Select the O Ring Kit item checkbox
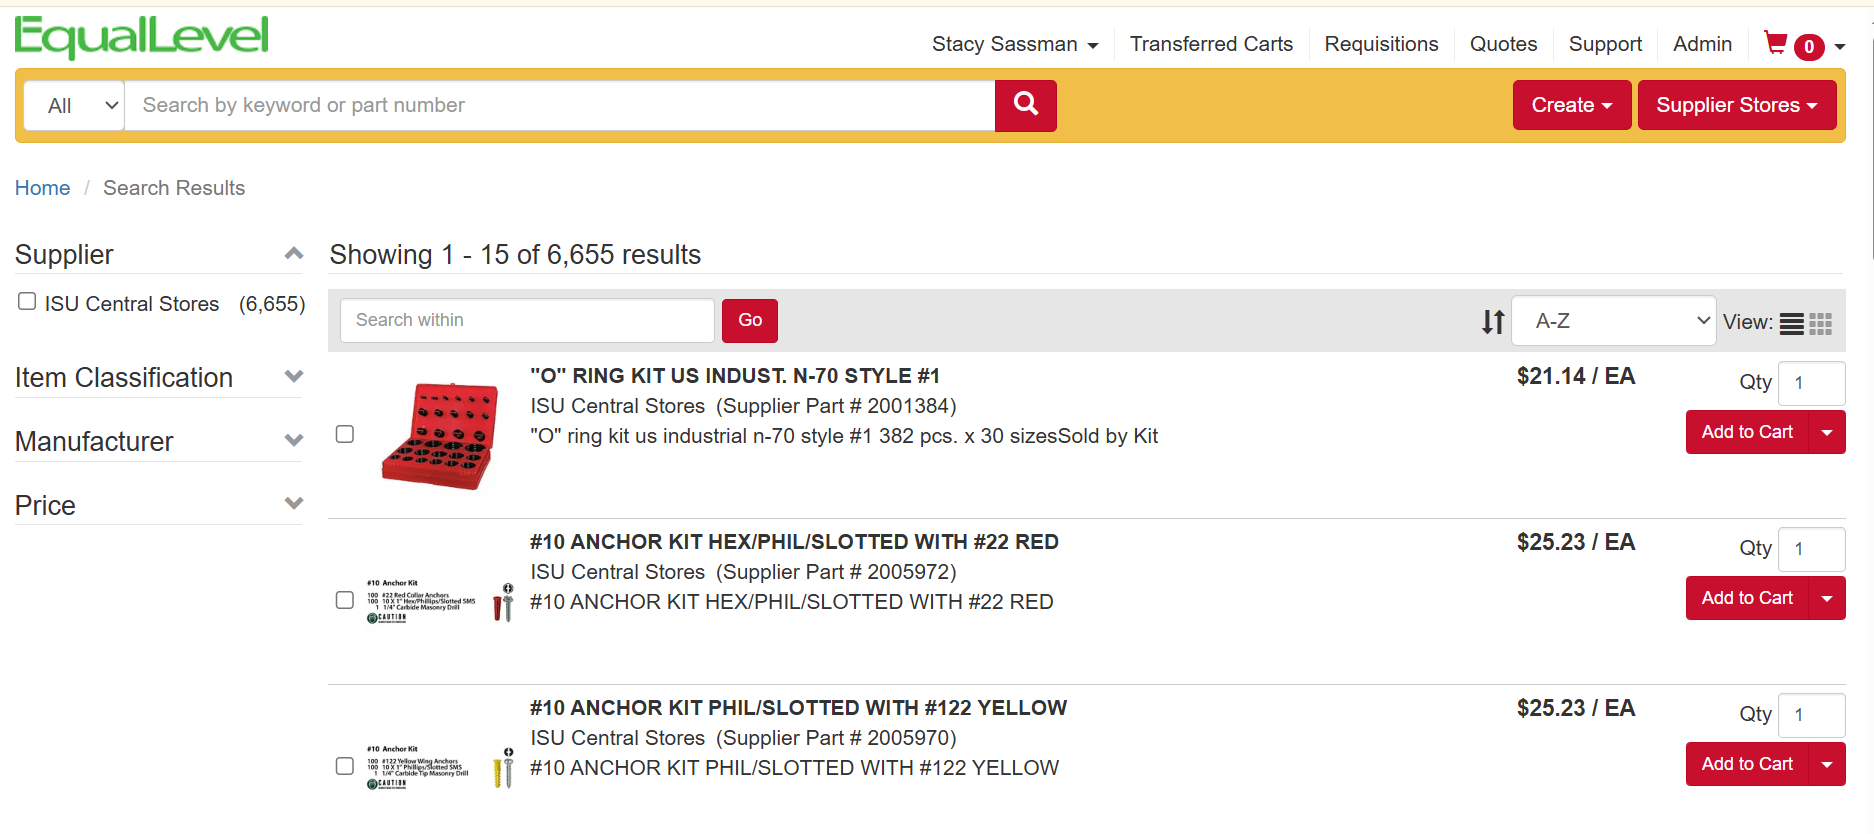1874x834 pixels. pyautogui.click(x=345, y=434)
